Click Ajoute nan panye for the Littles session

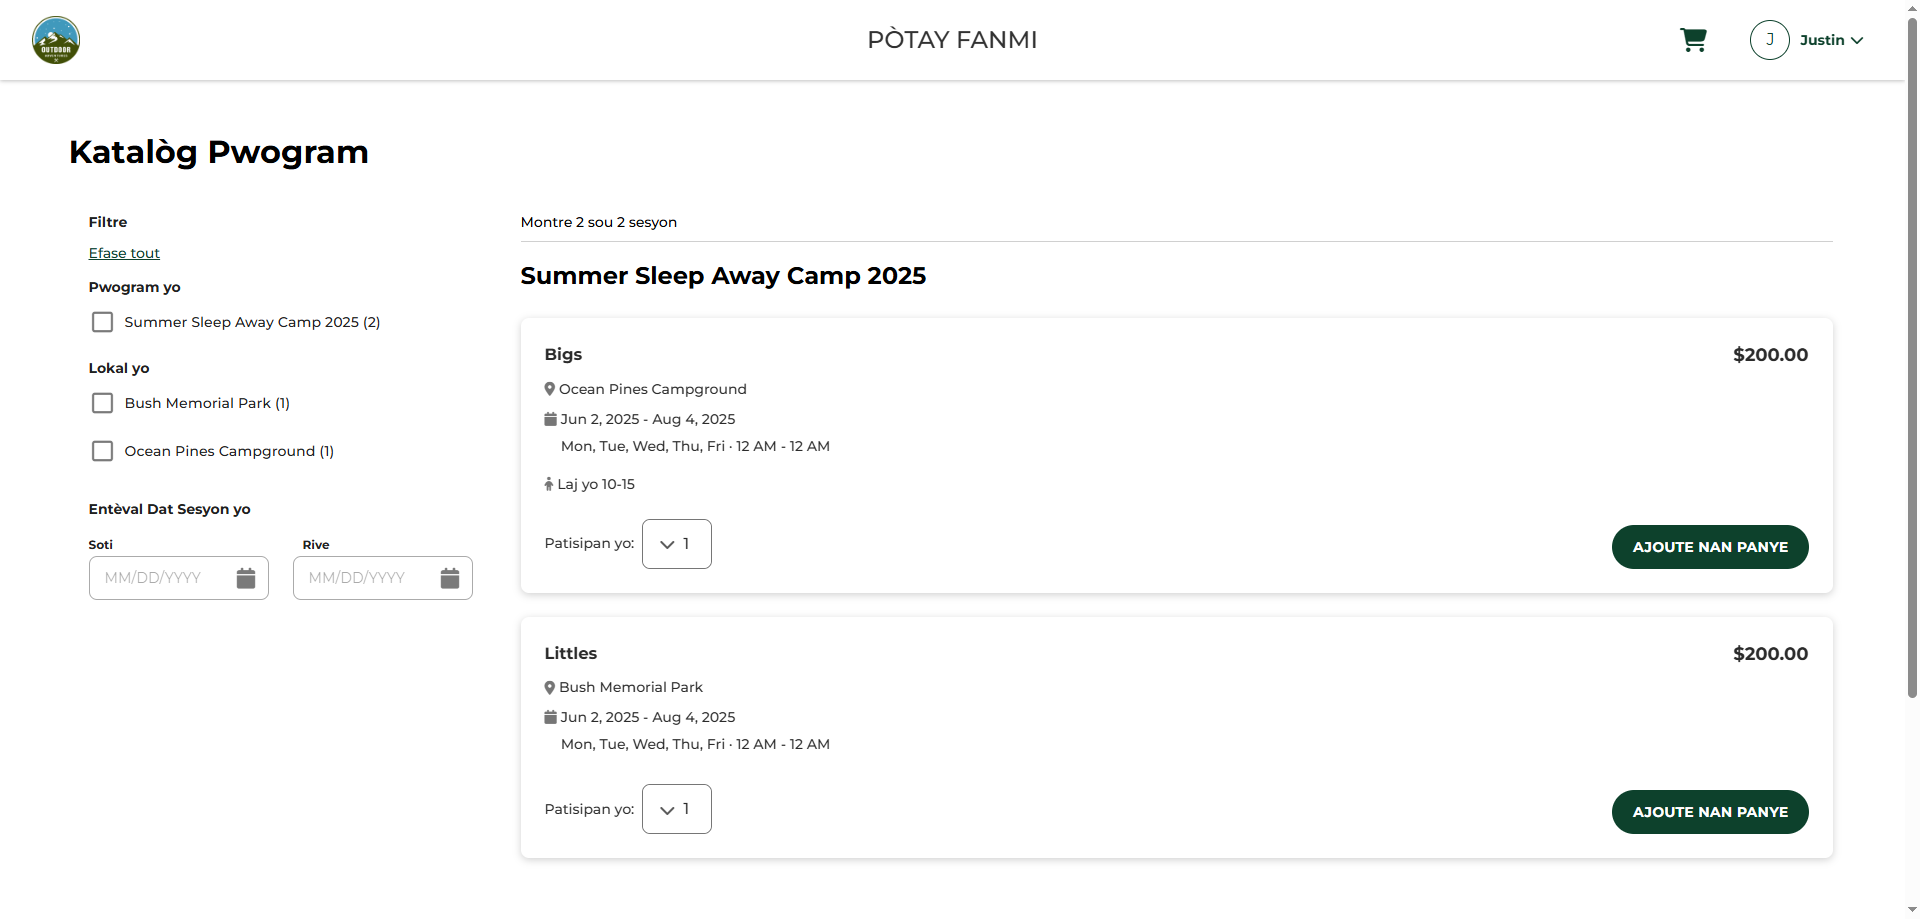(x=1710, y=812)
